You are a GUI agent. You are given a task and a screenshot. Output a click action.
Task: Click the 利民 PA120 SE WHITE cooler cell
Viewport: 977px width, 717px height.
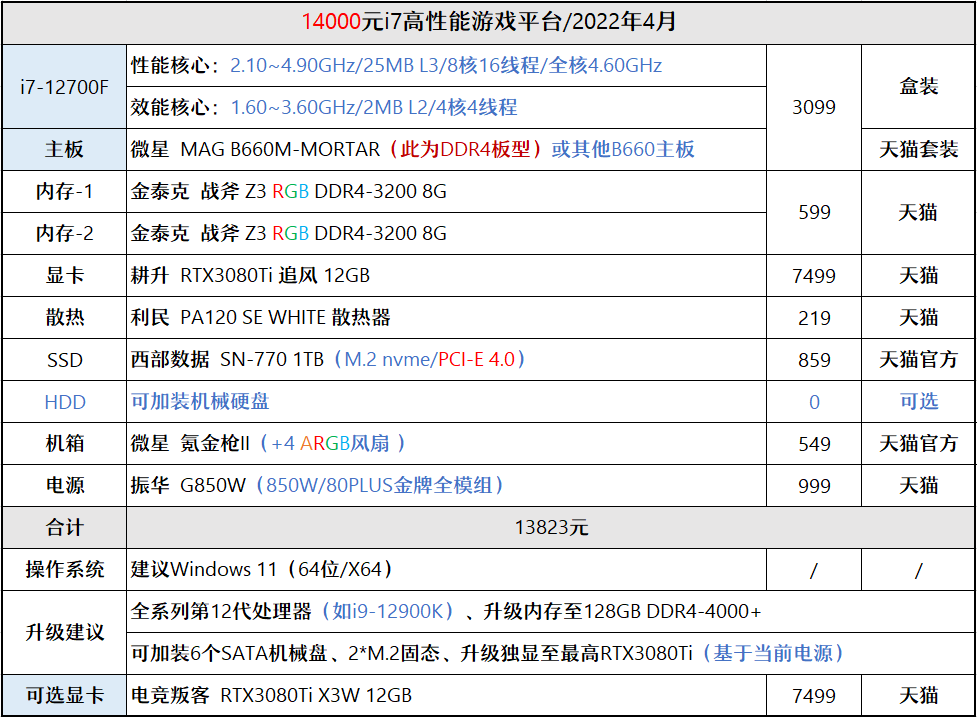(x=446, y=318)
